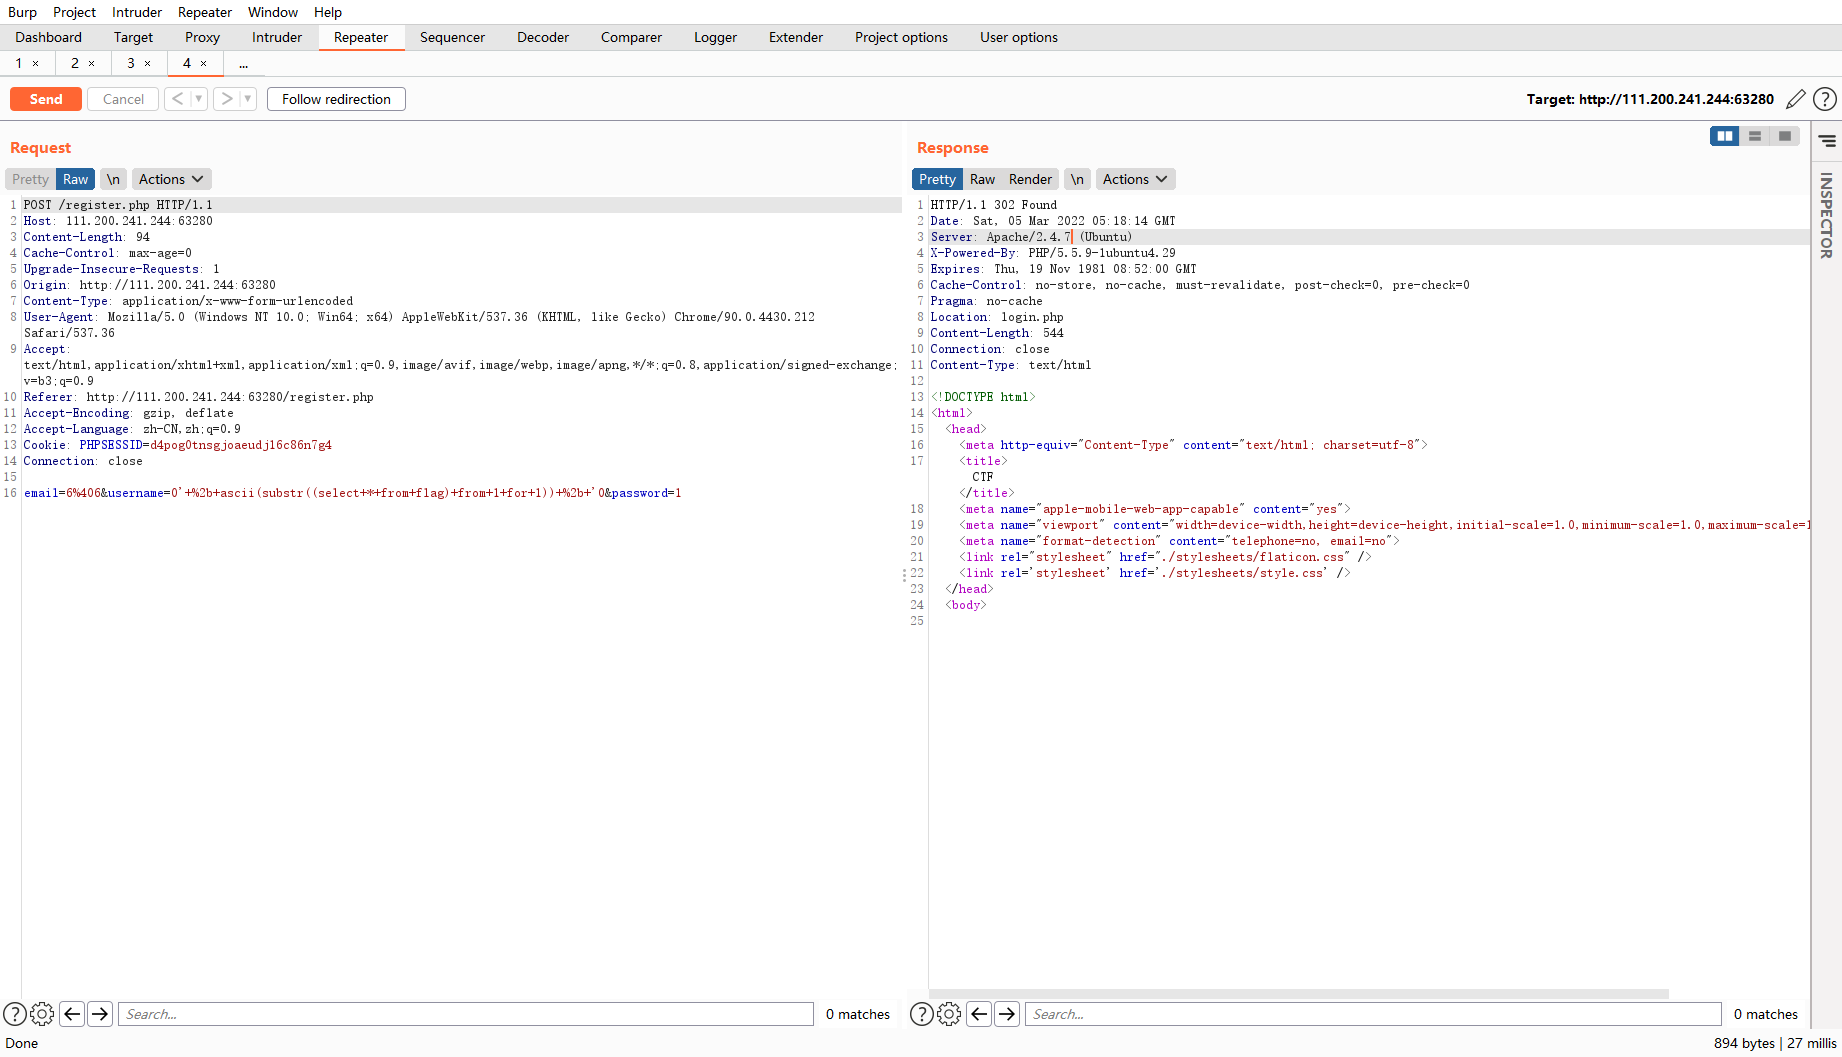This screenshot has width=1842, height=1057.
Task: Open the Window menu
Action: click(x=273, y=12)
